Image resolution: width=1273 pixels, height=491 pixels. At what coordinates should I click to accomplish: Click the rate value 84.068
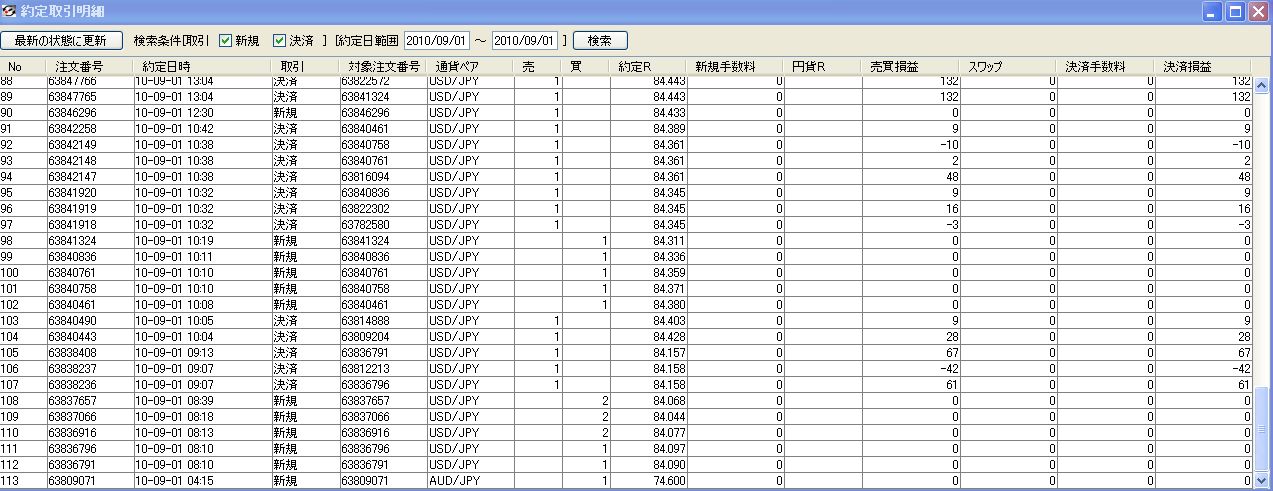668,401
